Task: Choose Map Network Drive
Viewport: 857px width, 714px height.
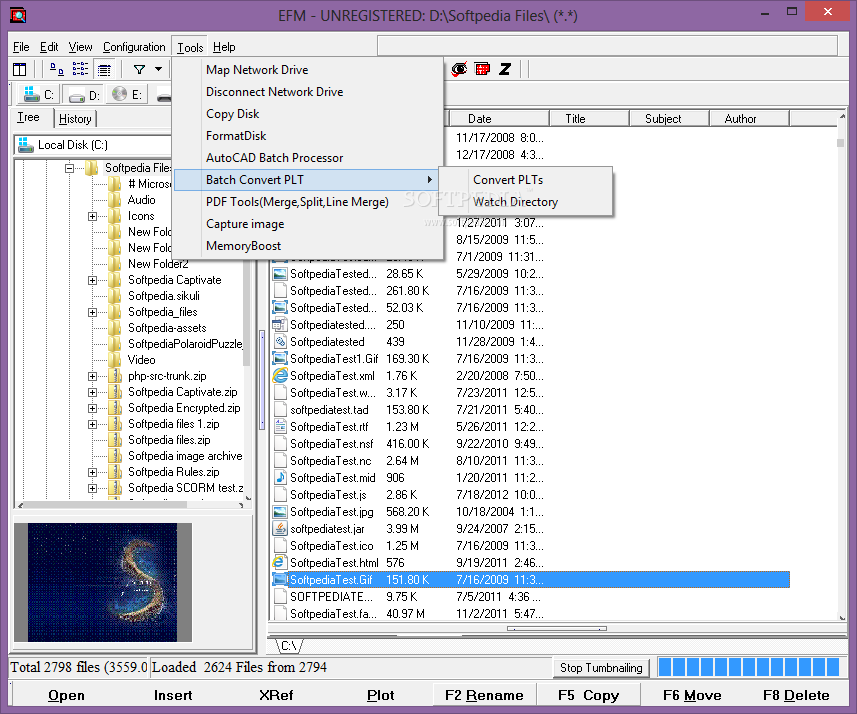Action: click(307, 70)
